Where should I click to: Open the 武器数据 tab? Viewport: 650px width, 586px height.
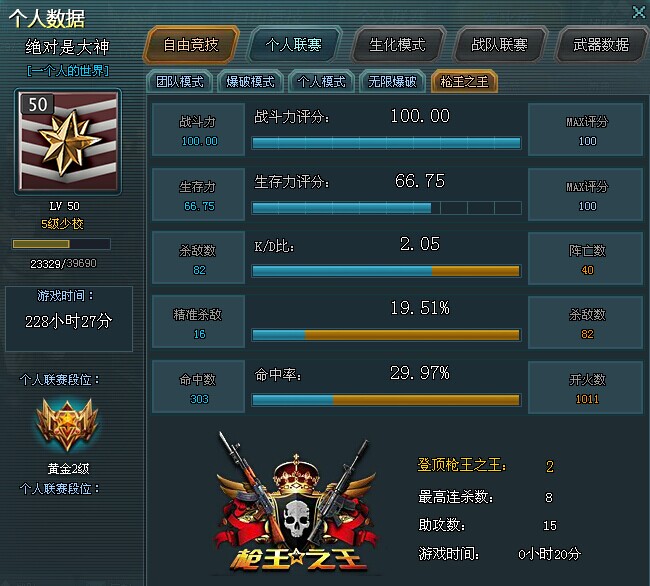tap(601, 45)
